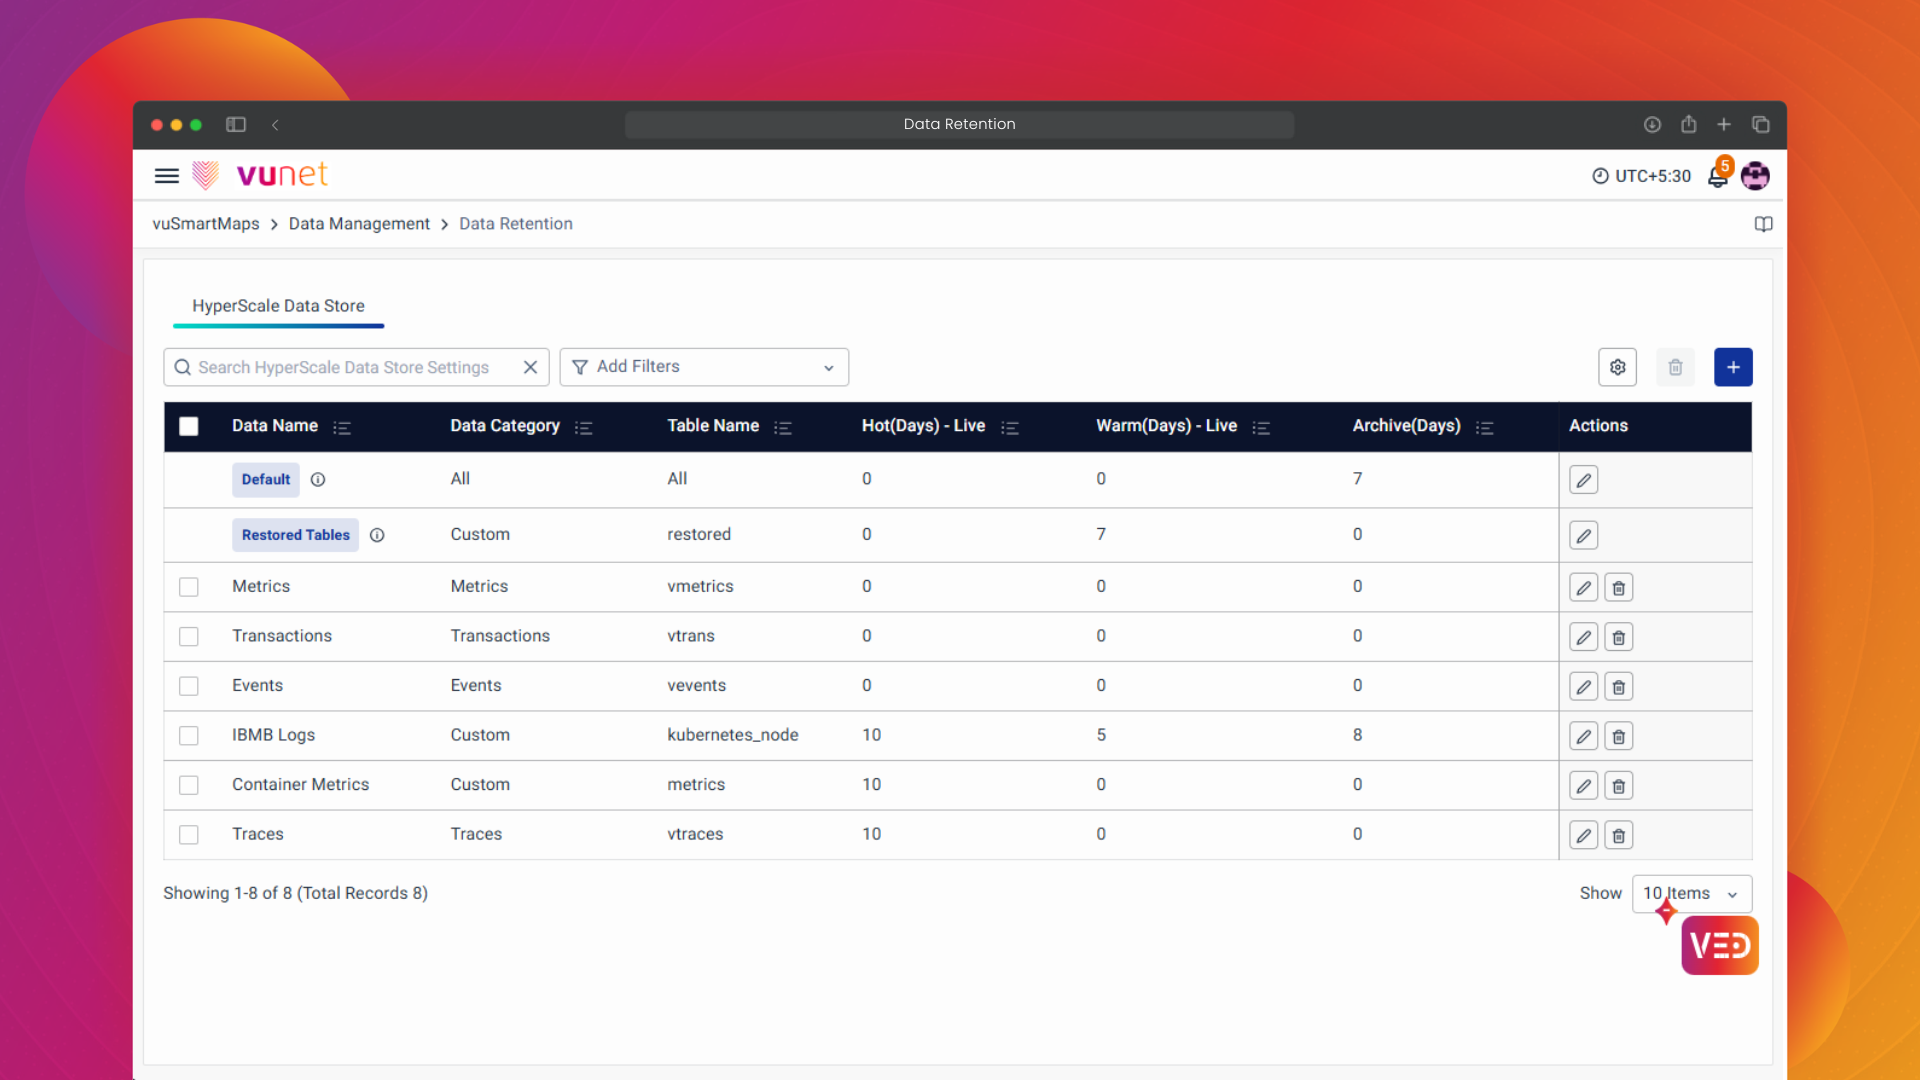
Task: Show info for Restored Tables
Action: 377,535
